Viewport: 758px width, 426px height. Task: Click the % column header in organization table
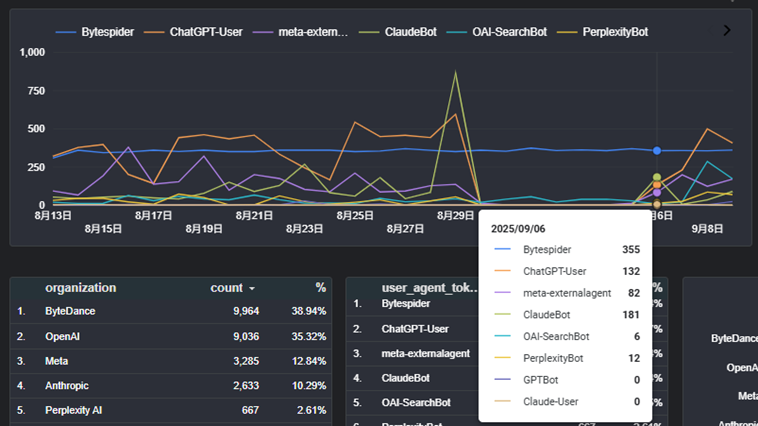[x=320, y=288]
